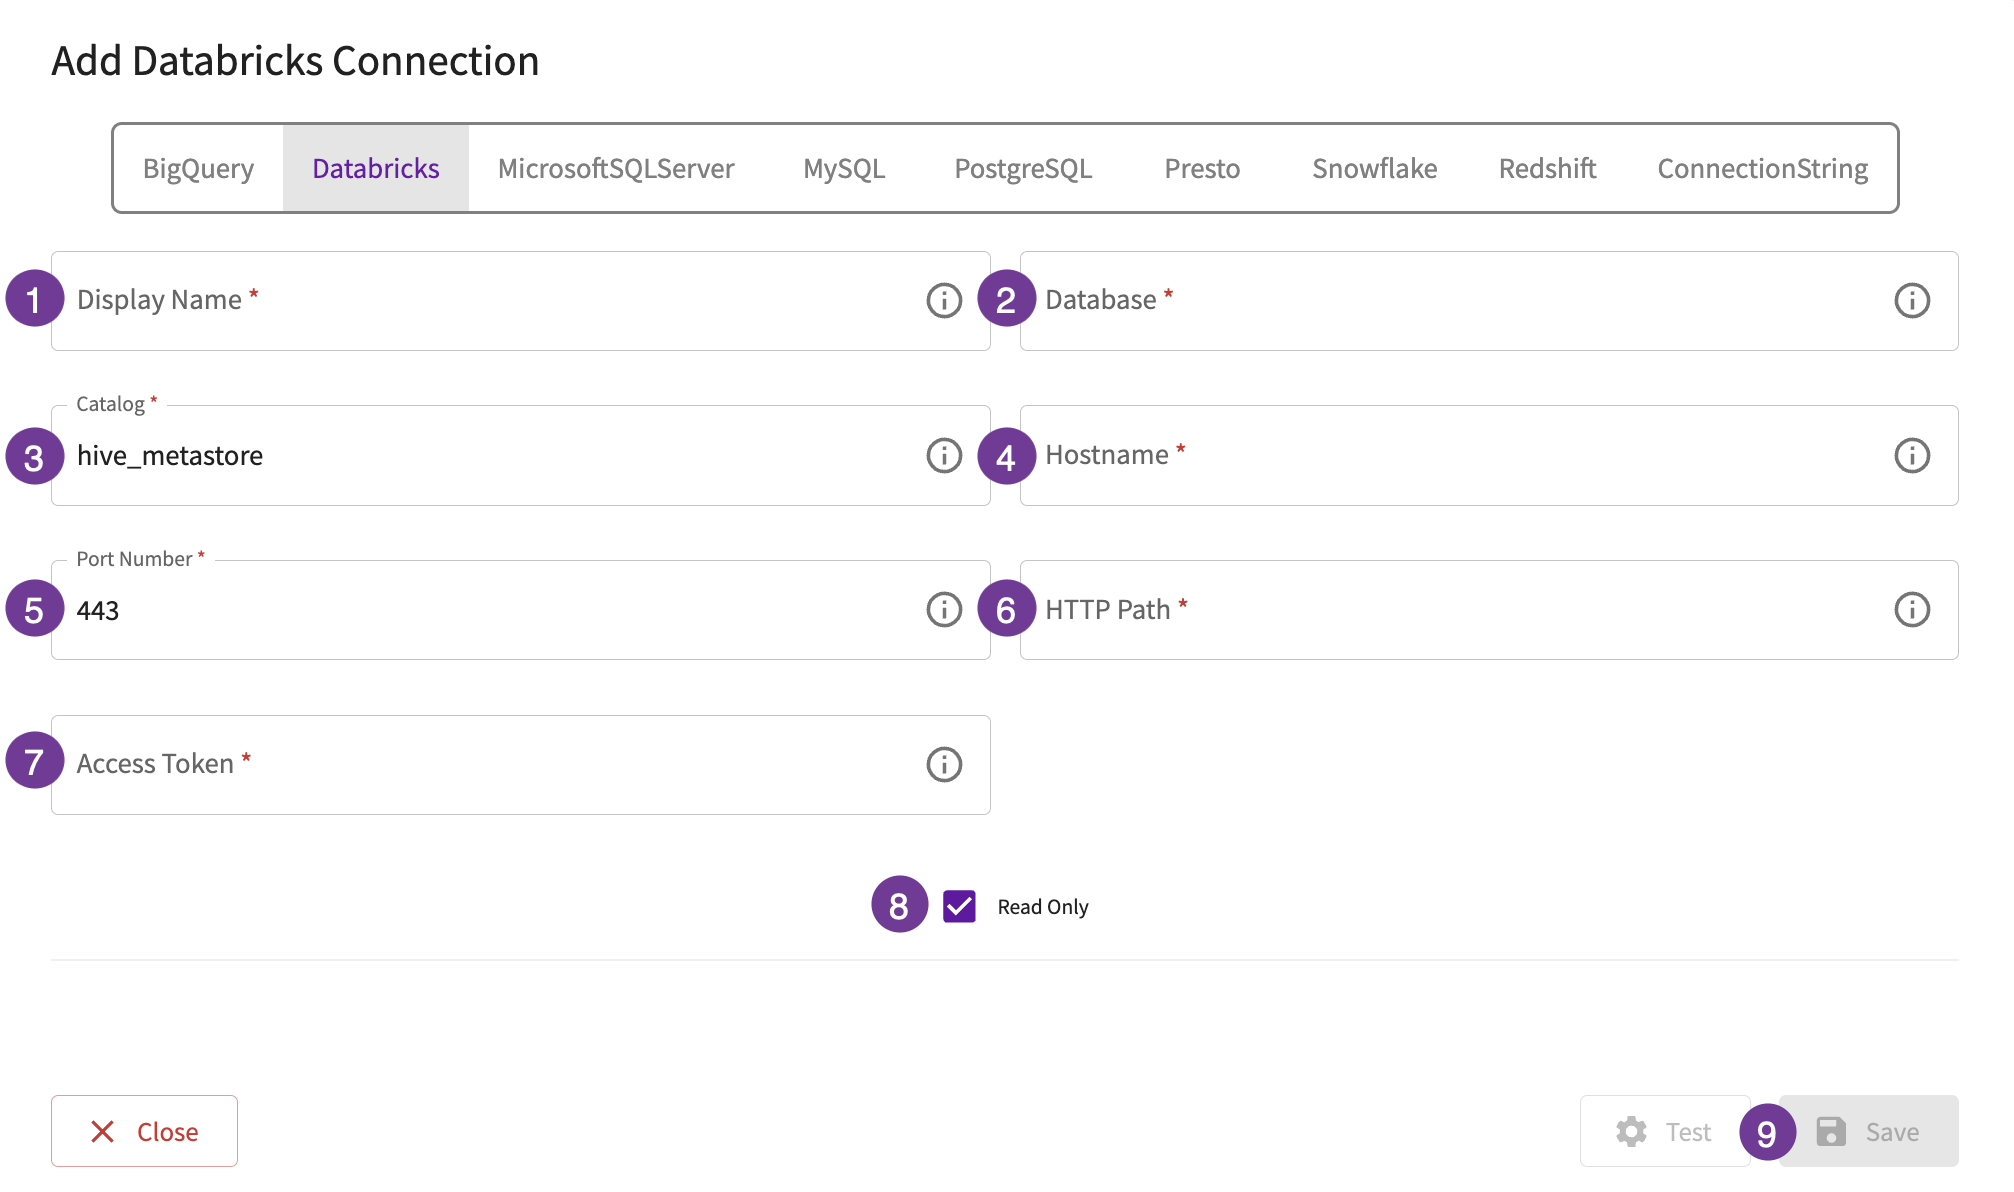Edit the Catalog field with hive_metastore
This screenshot has height=1192, width=2014.
pyautogui.click(x=520, y=455)
